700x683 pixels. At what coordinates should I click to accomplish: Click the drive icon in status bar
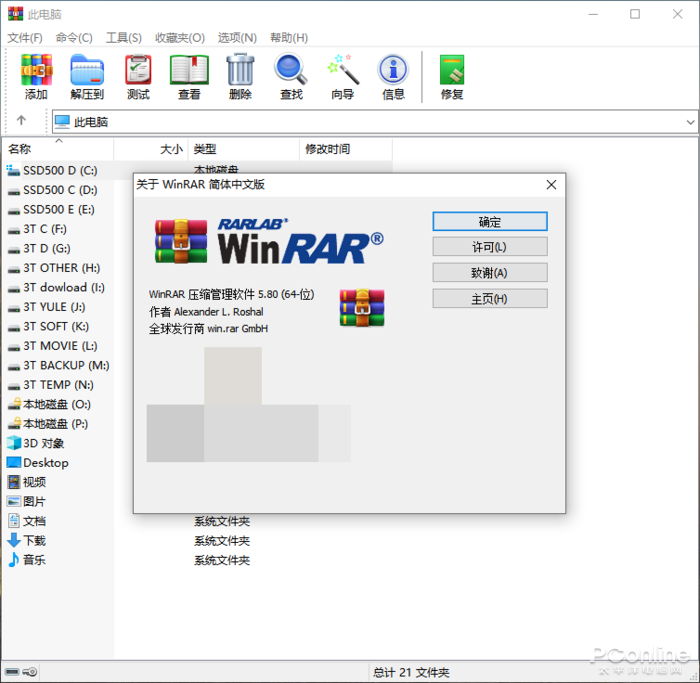point(12,671)
